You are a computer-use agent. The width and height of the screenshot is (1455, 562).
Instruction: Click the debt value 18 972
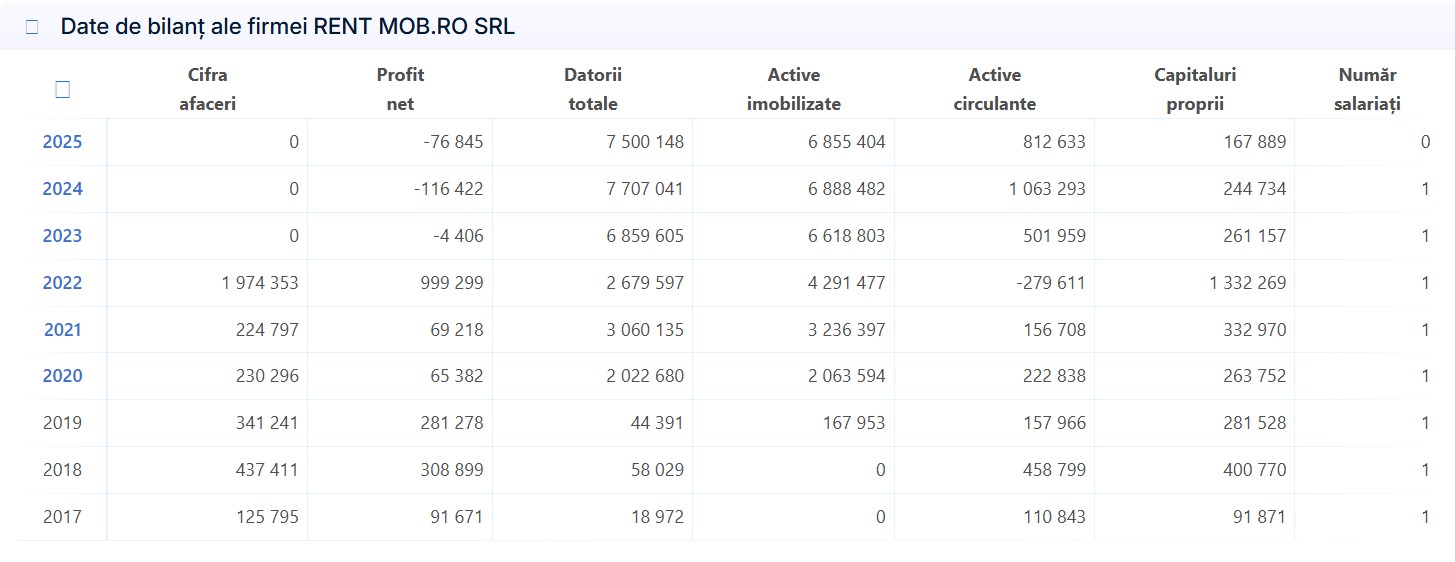tap(658, 517)
